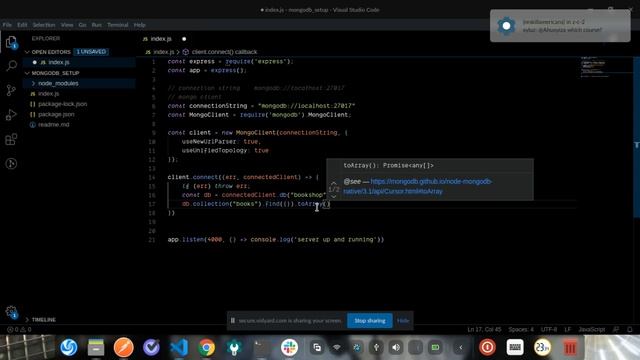The width and height of the screenshot is (640, 360).
Task: Open the Help menu
Action: [140, 25]
